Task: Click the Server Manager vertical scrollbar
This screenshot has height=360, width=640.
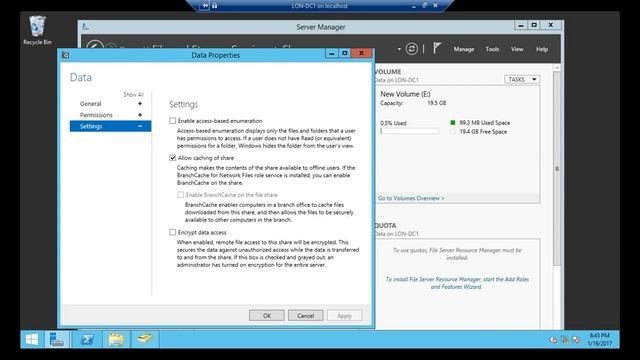Action: (557, 169)
